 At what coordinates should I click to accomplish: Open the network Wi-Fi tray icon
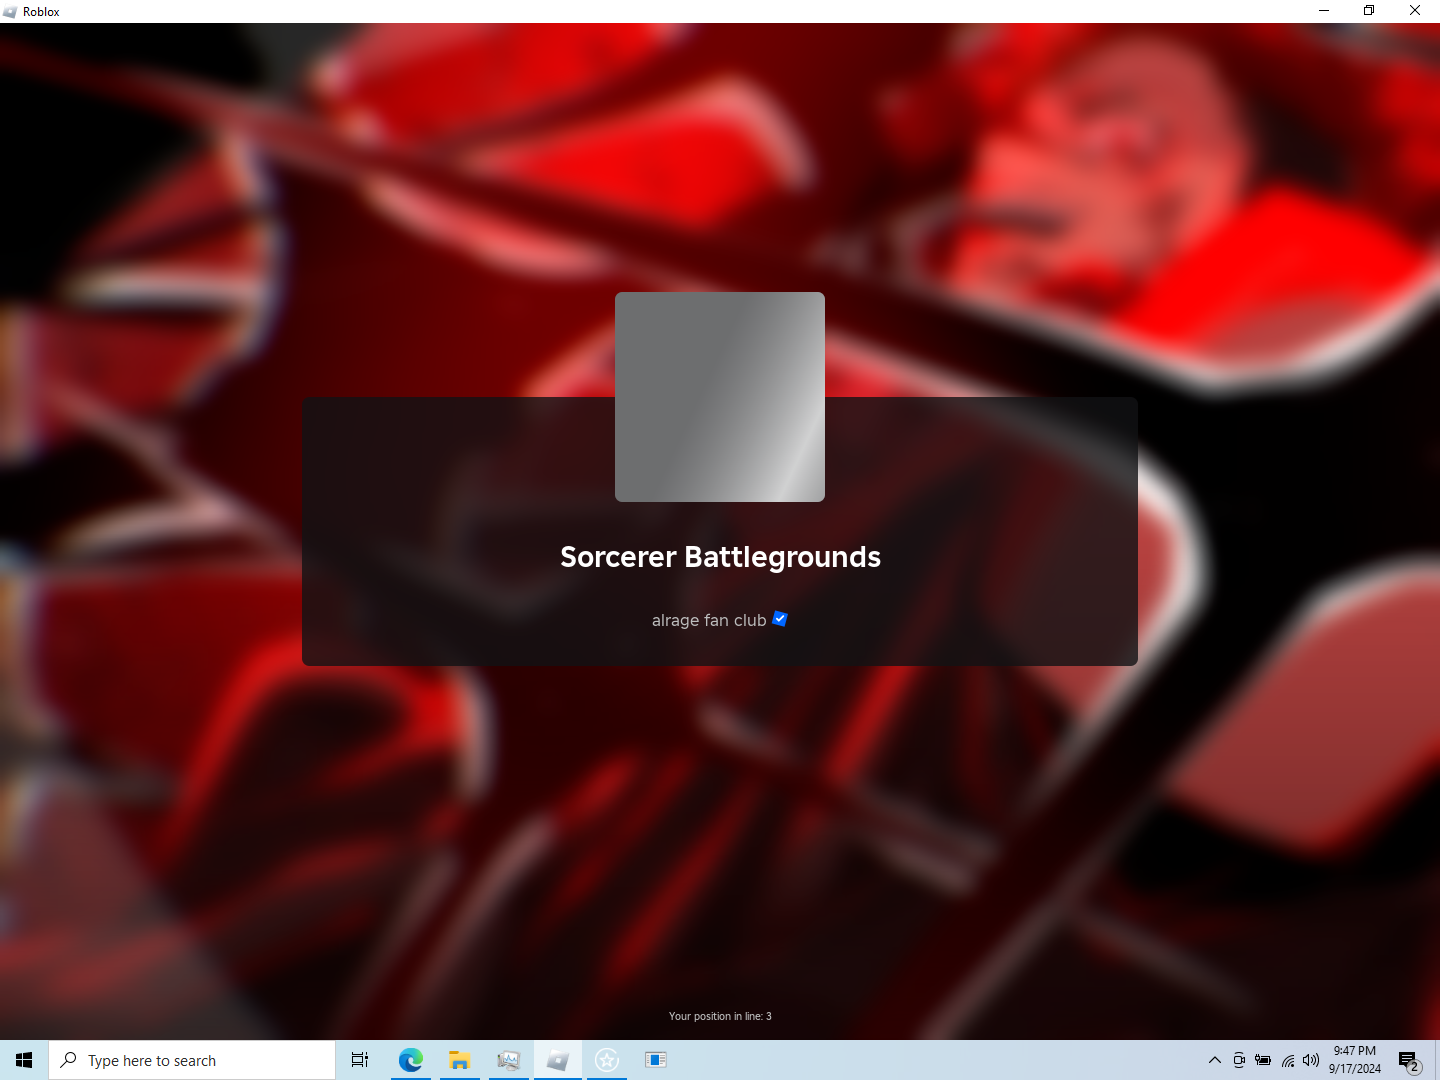[x=1288, y=1060]
